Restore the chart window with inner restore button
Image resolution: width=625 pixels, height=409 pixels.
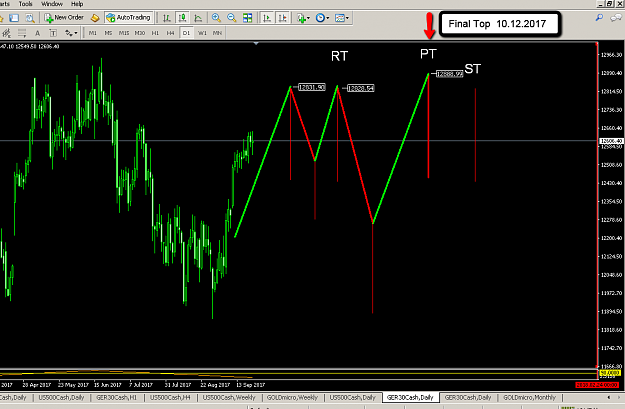[x=609, y=4]
